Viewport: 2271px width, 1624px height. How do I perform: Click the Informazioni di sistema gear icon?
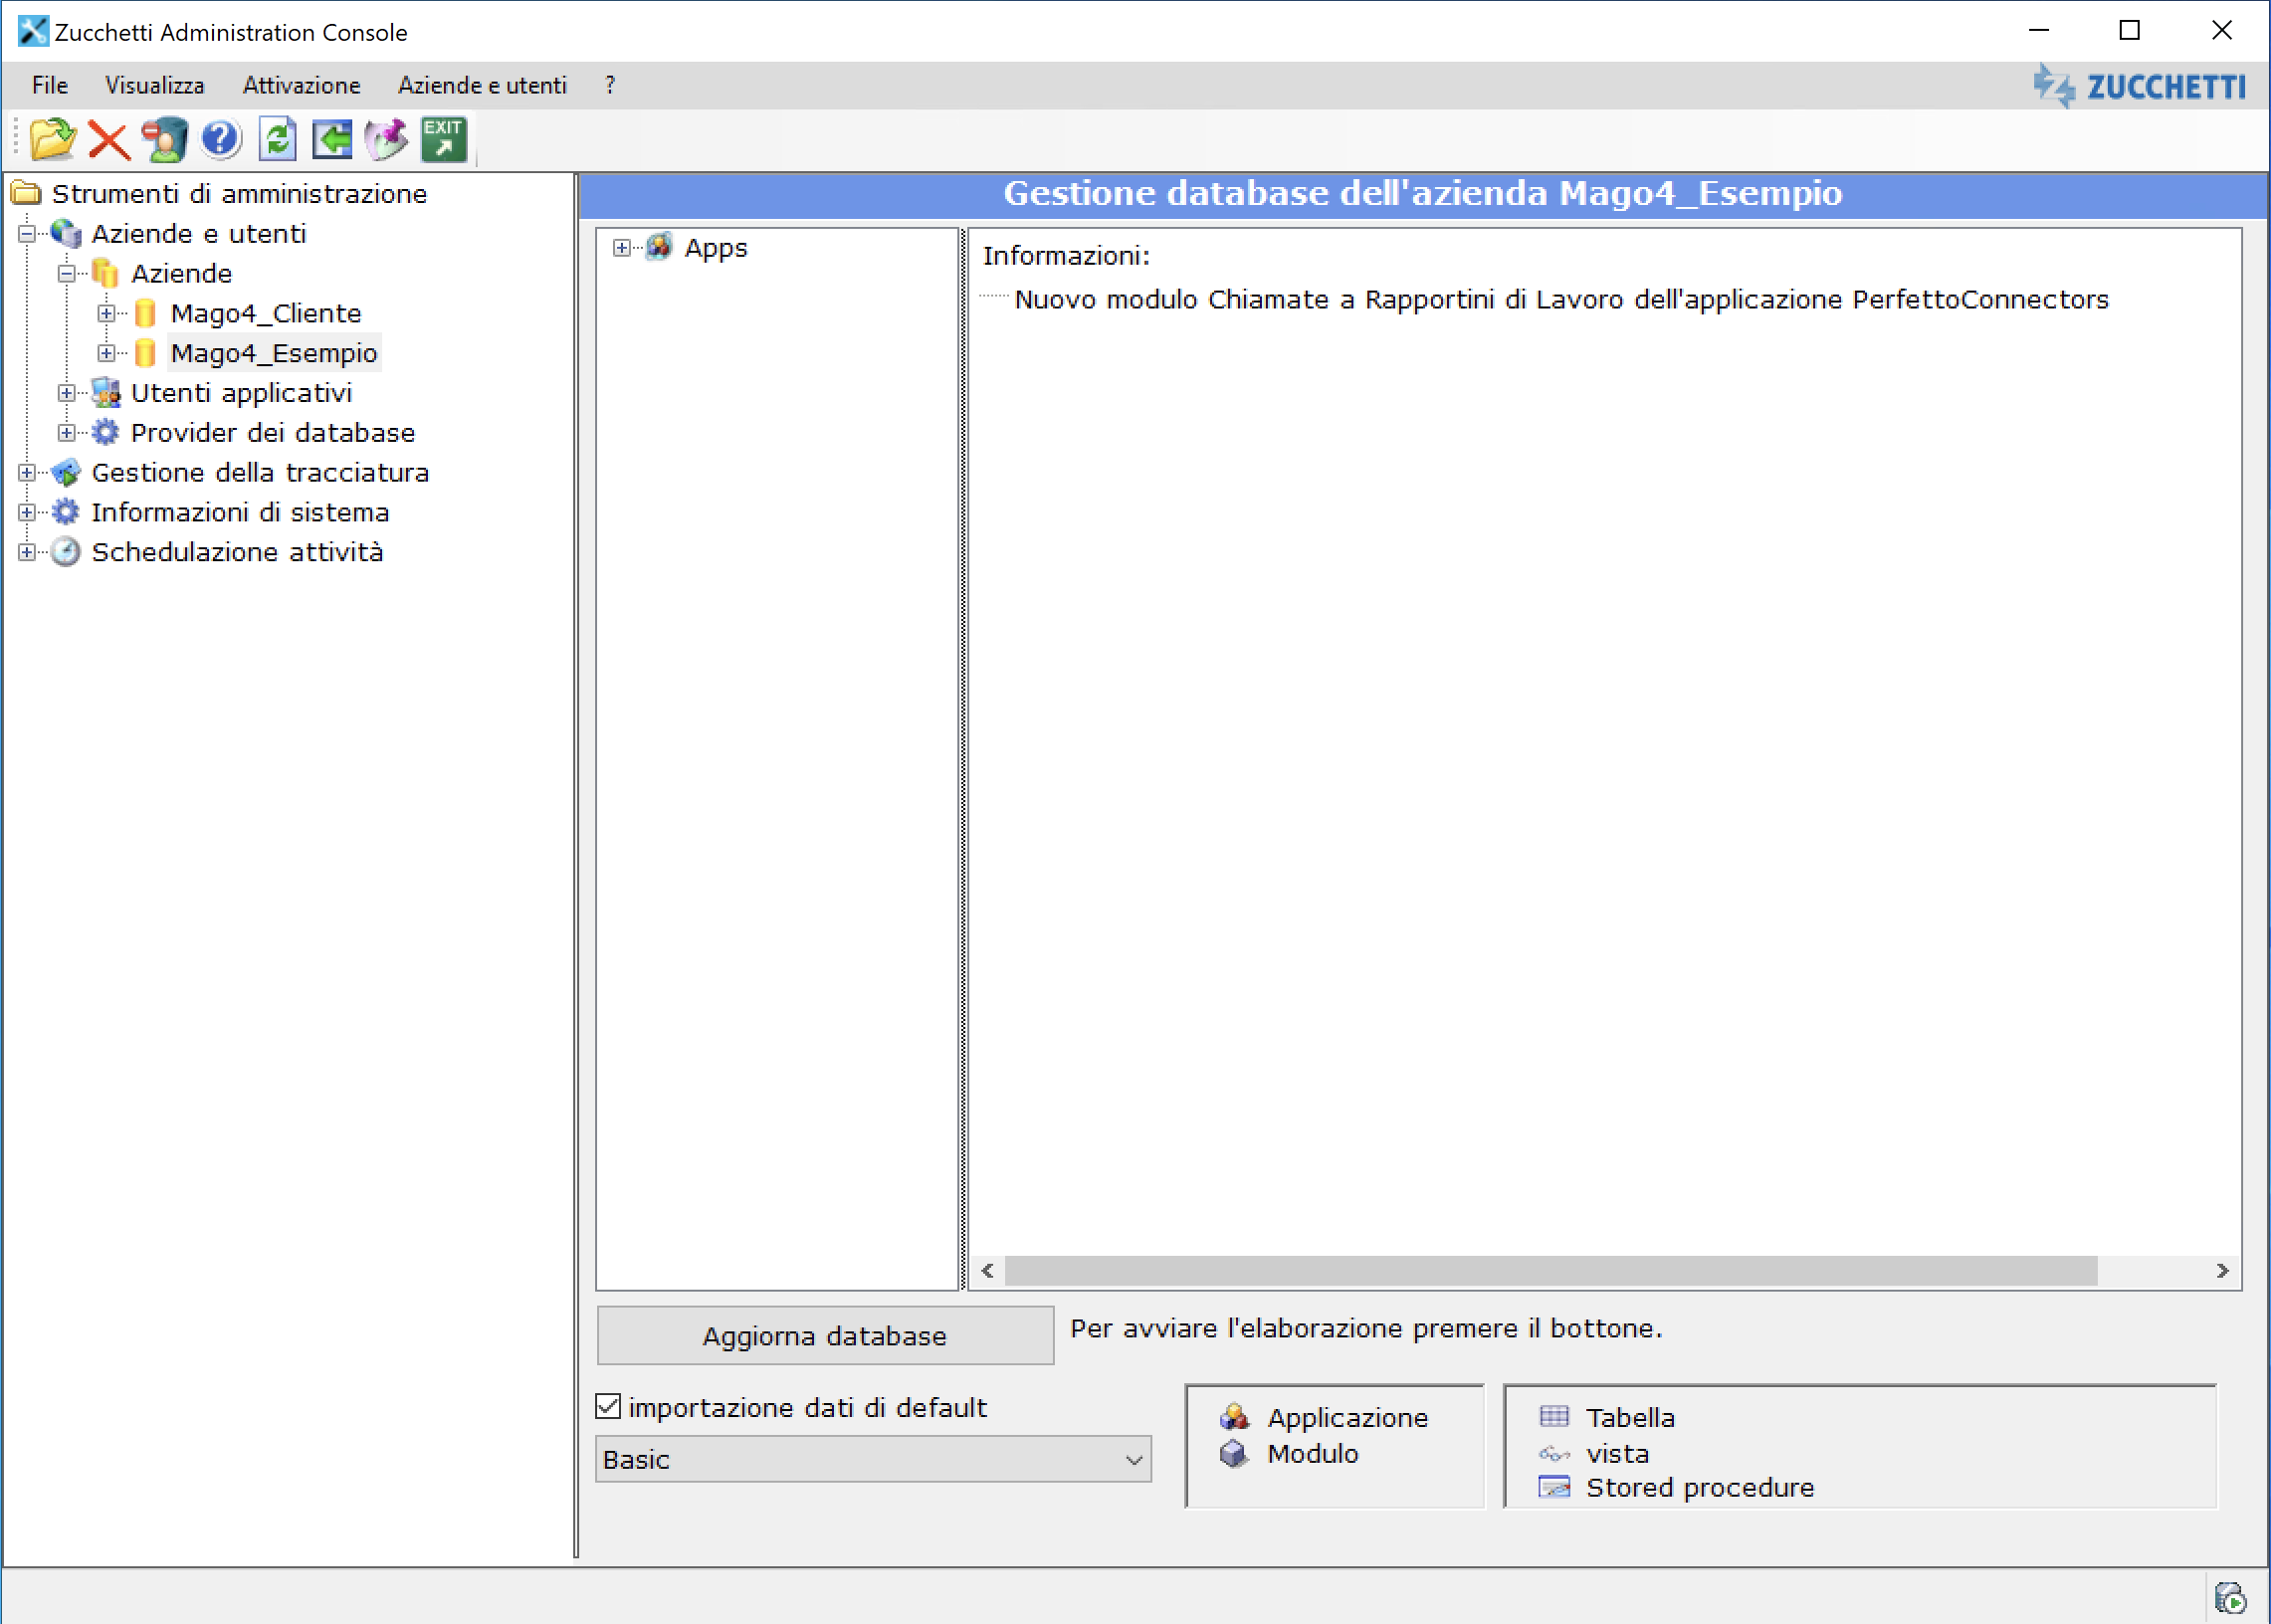click(65, 512)
